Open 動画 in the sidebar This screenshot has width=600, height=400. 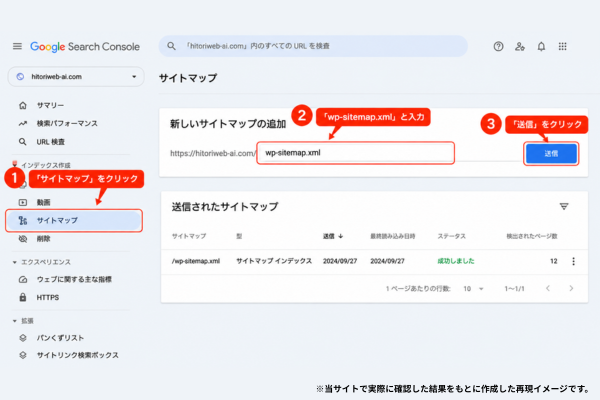tap(43, 202)
